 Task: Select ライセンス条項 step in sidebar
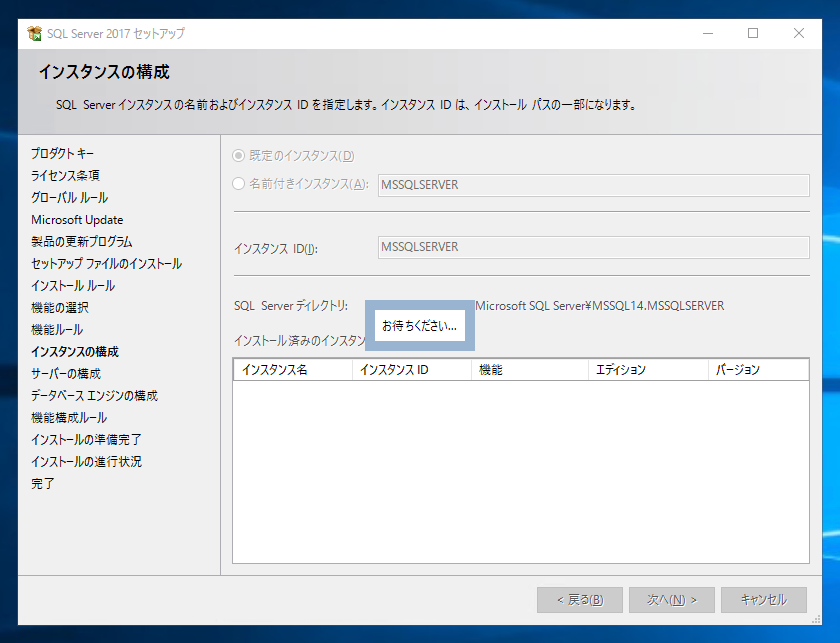65,176
